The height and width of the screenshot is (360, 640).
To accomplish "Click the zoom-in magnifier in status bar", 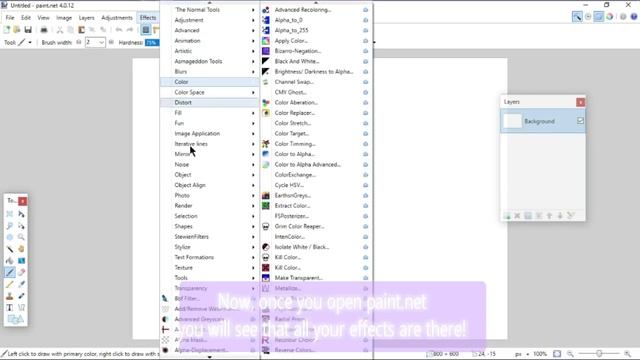I will [628, 354].
